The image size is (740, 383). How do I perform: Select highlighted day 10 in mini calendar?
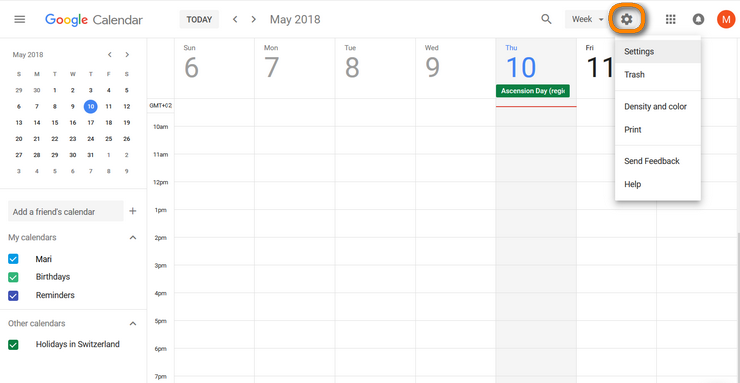(x=91, y=107)
